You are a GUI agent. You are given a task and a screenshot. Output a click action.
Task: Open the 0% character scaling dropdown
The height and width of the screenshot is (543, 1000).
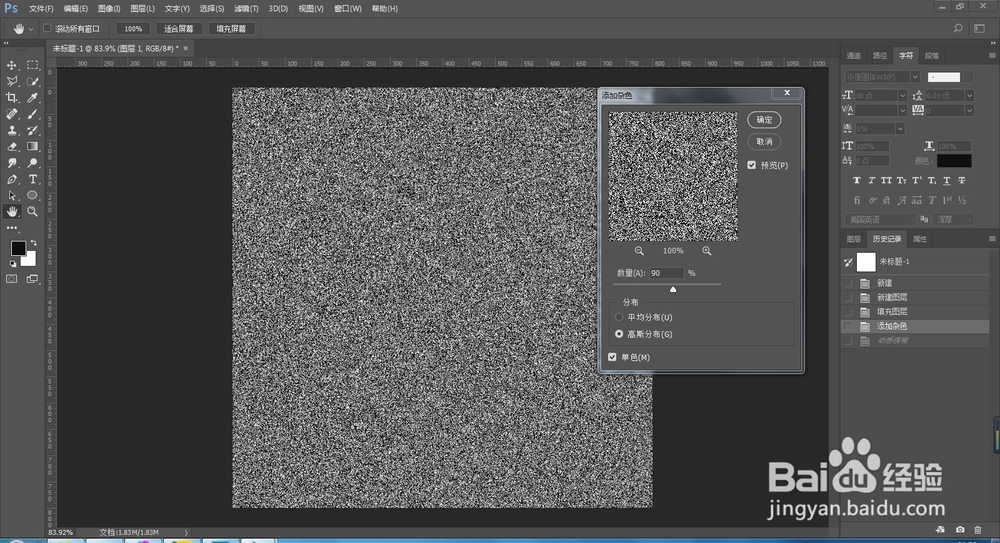click(x=900, y=128)
